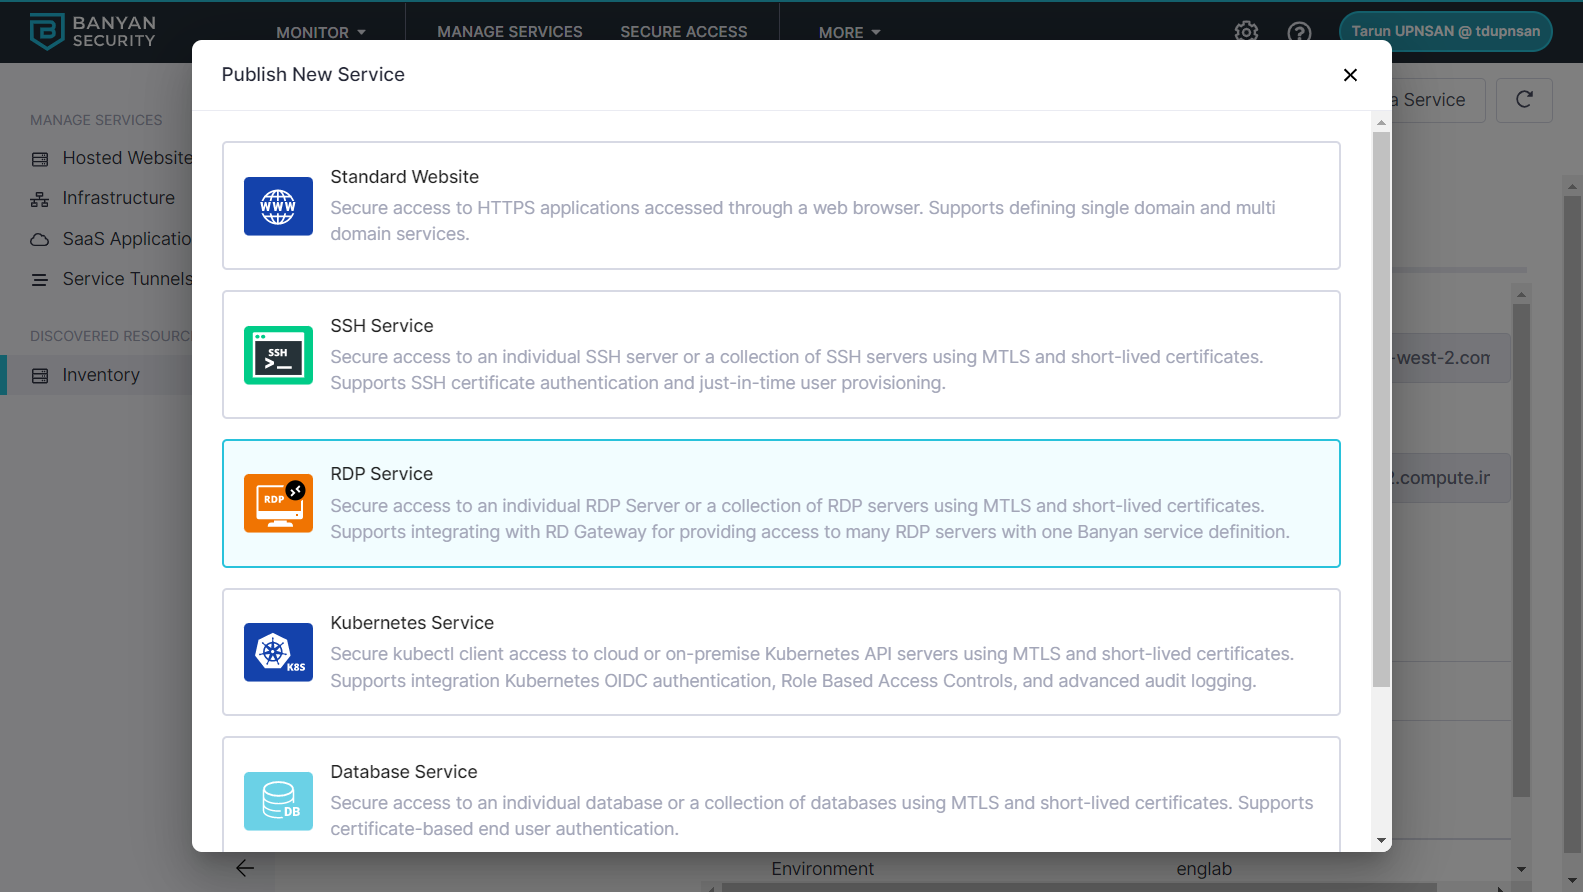Open the MANAGE SERVICES tab
This screenshot has width=1583, height=892.
509,32
